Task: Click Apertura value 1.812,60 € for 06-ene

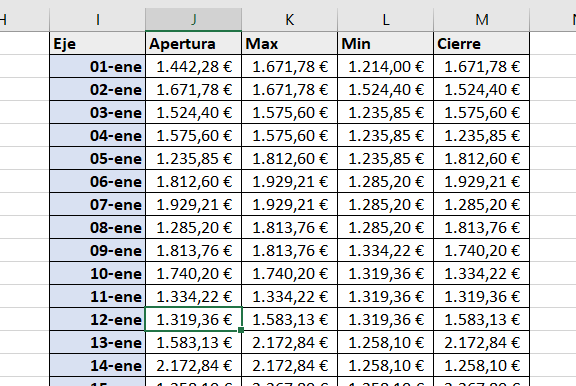Action: click(194, 181)
